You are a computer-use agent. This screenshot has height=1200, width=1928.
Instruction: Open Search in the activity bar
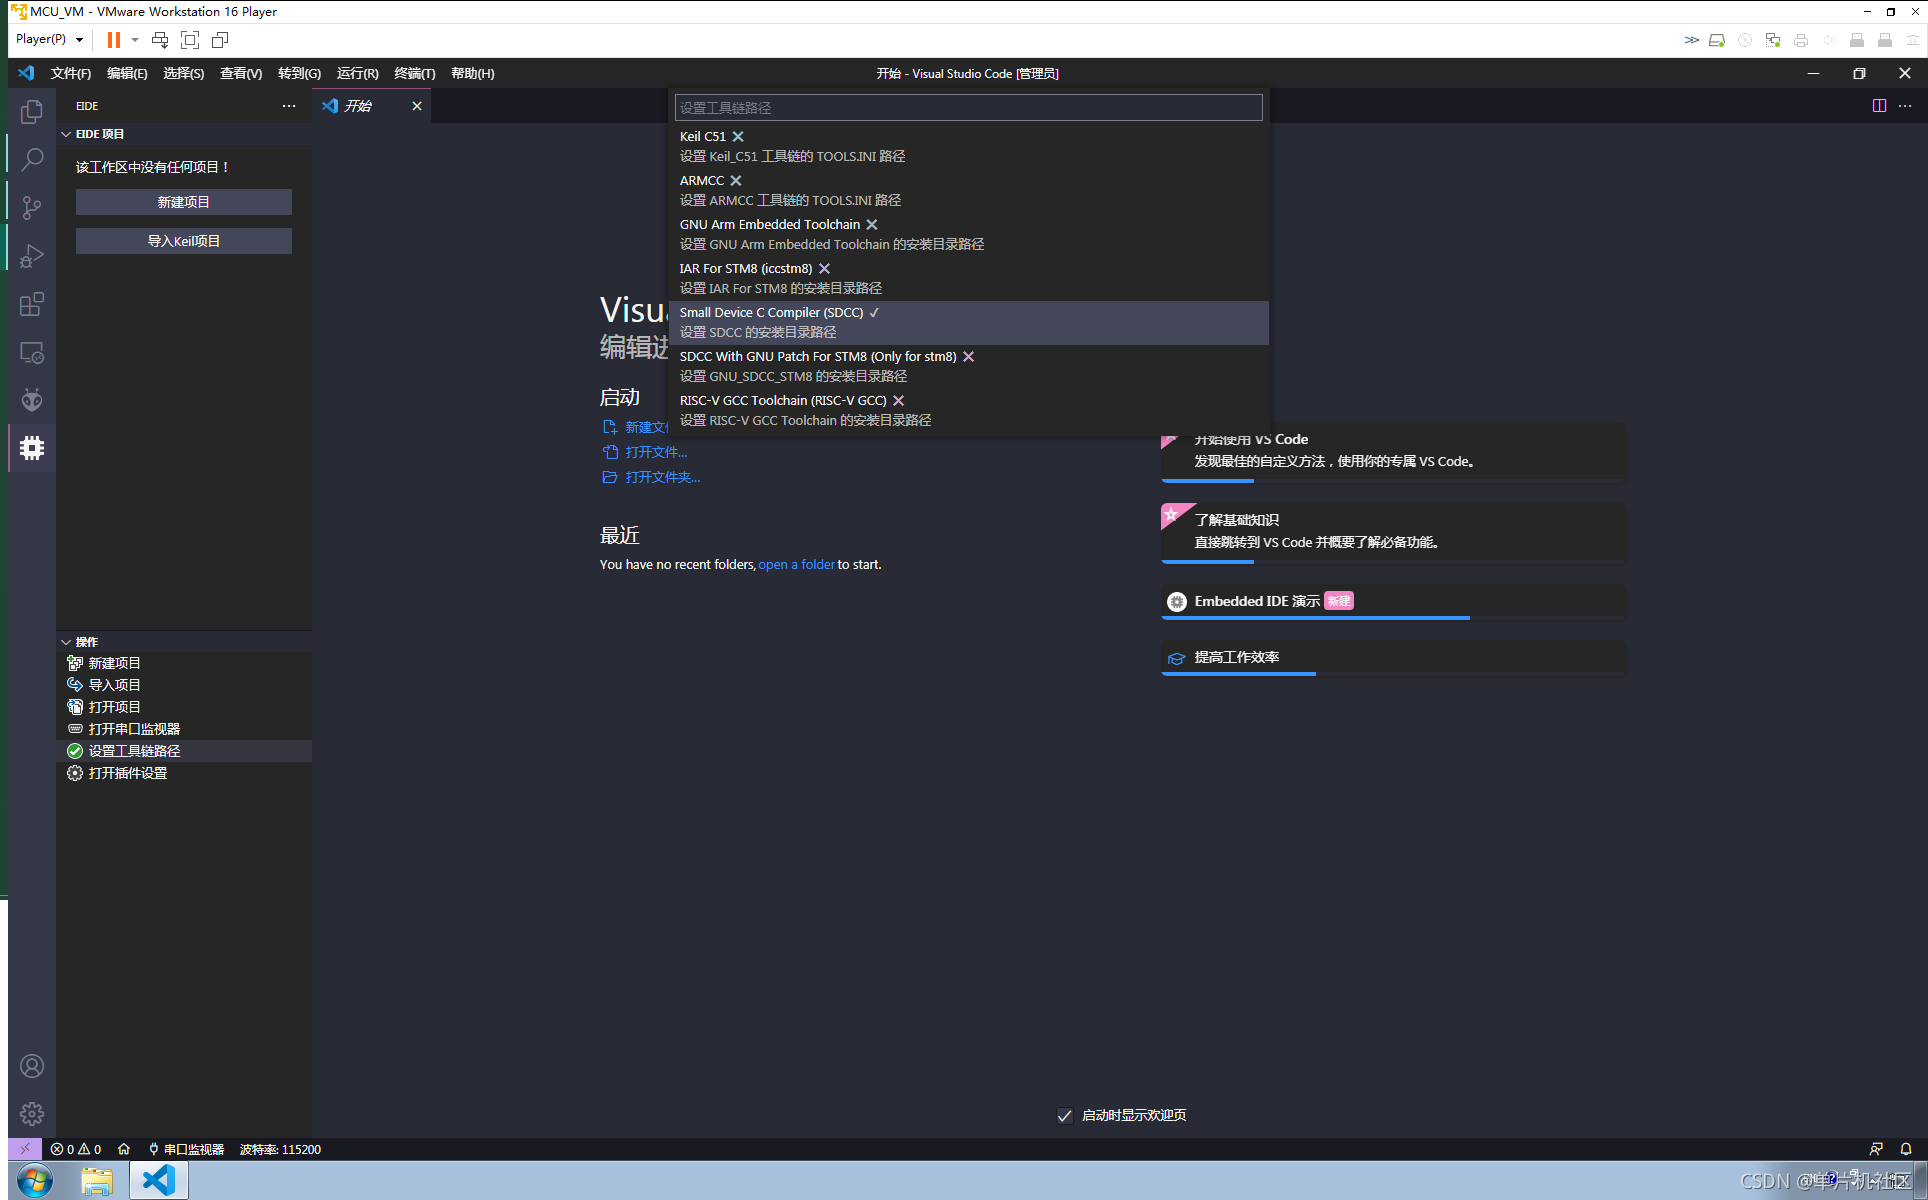(x=31, y=158)
